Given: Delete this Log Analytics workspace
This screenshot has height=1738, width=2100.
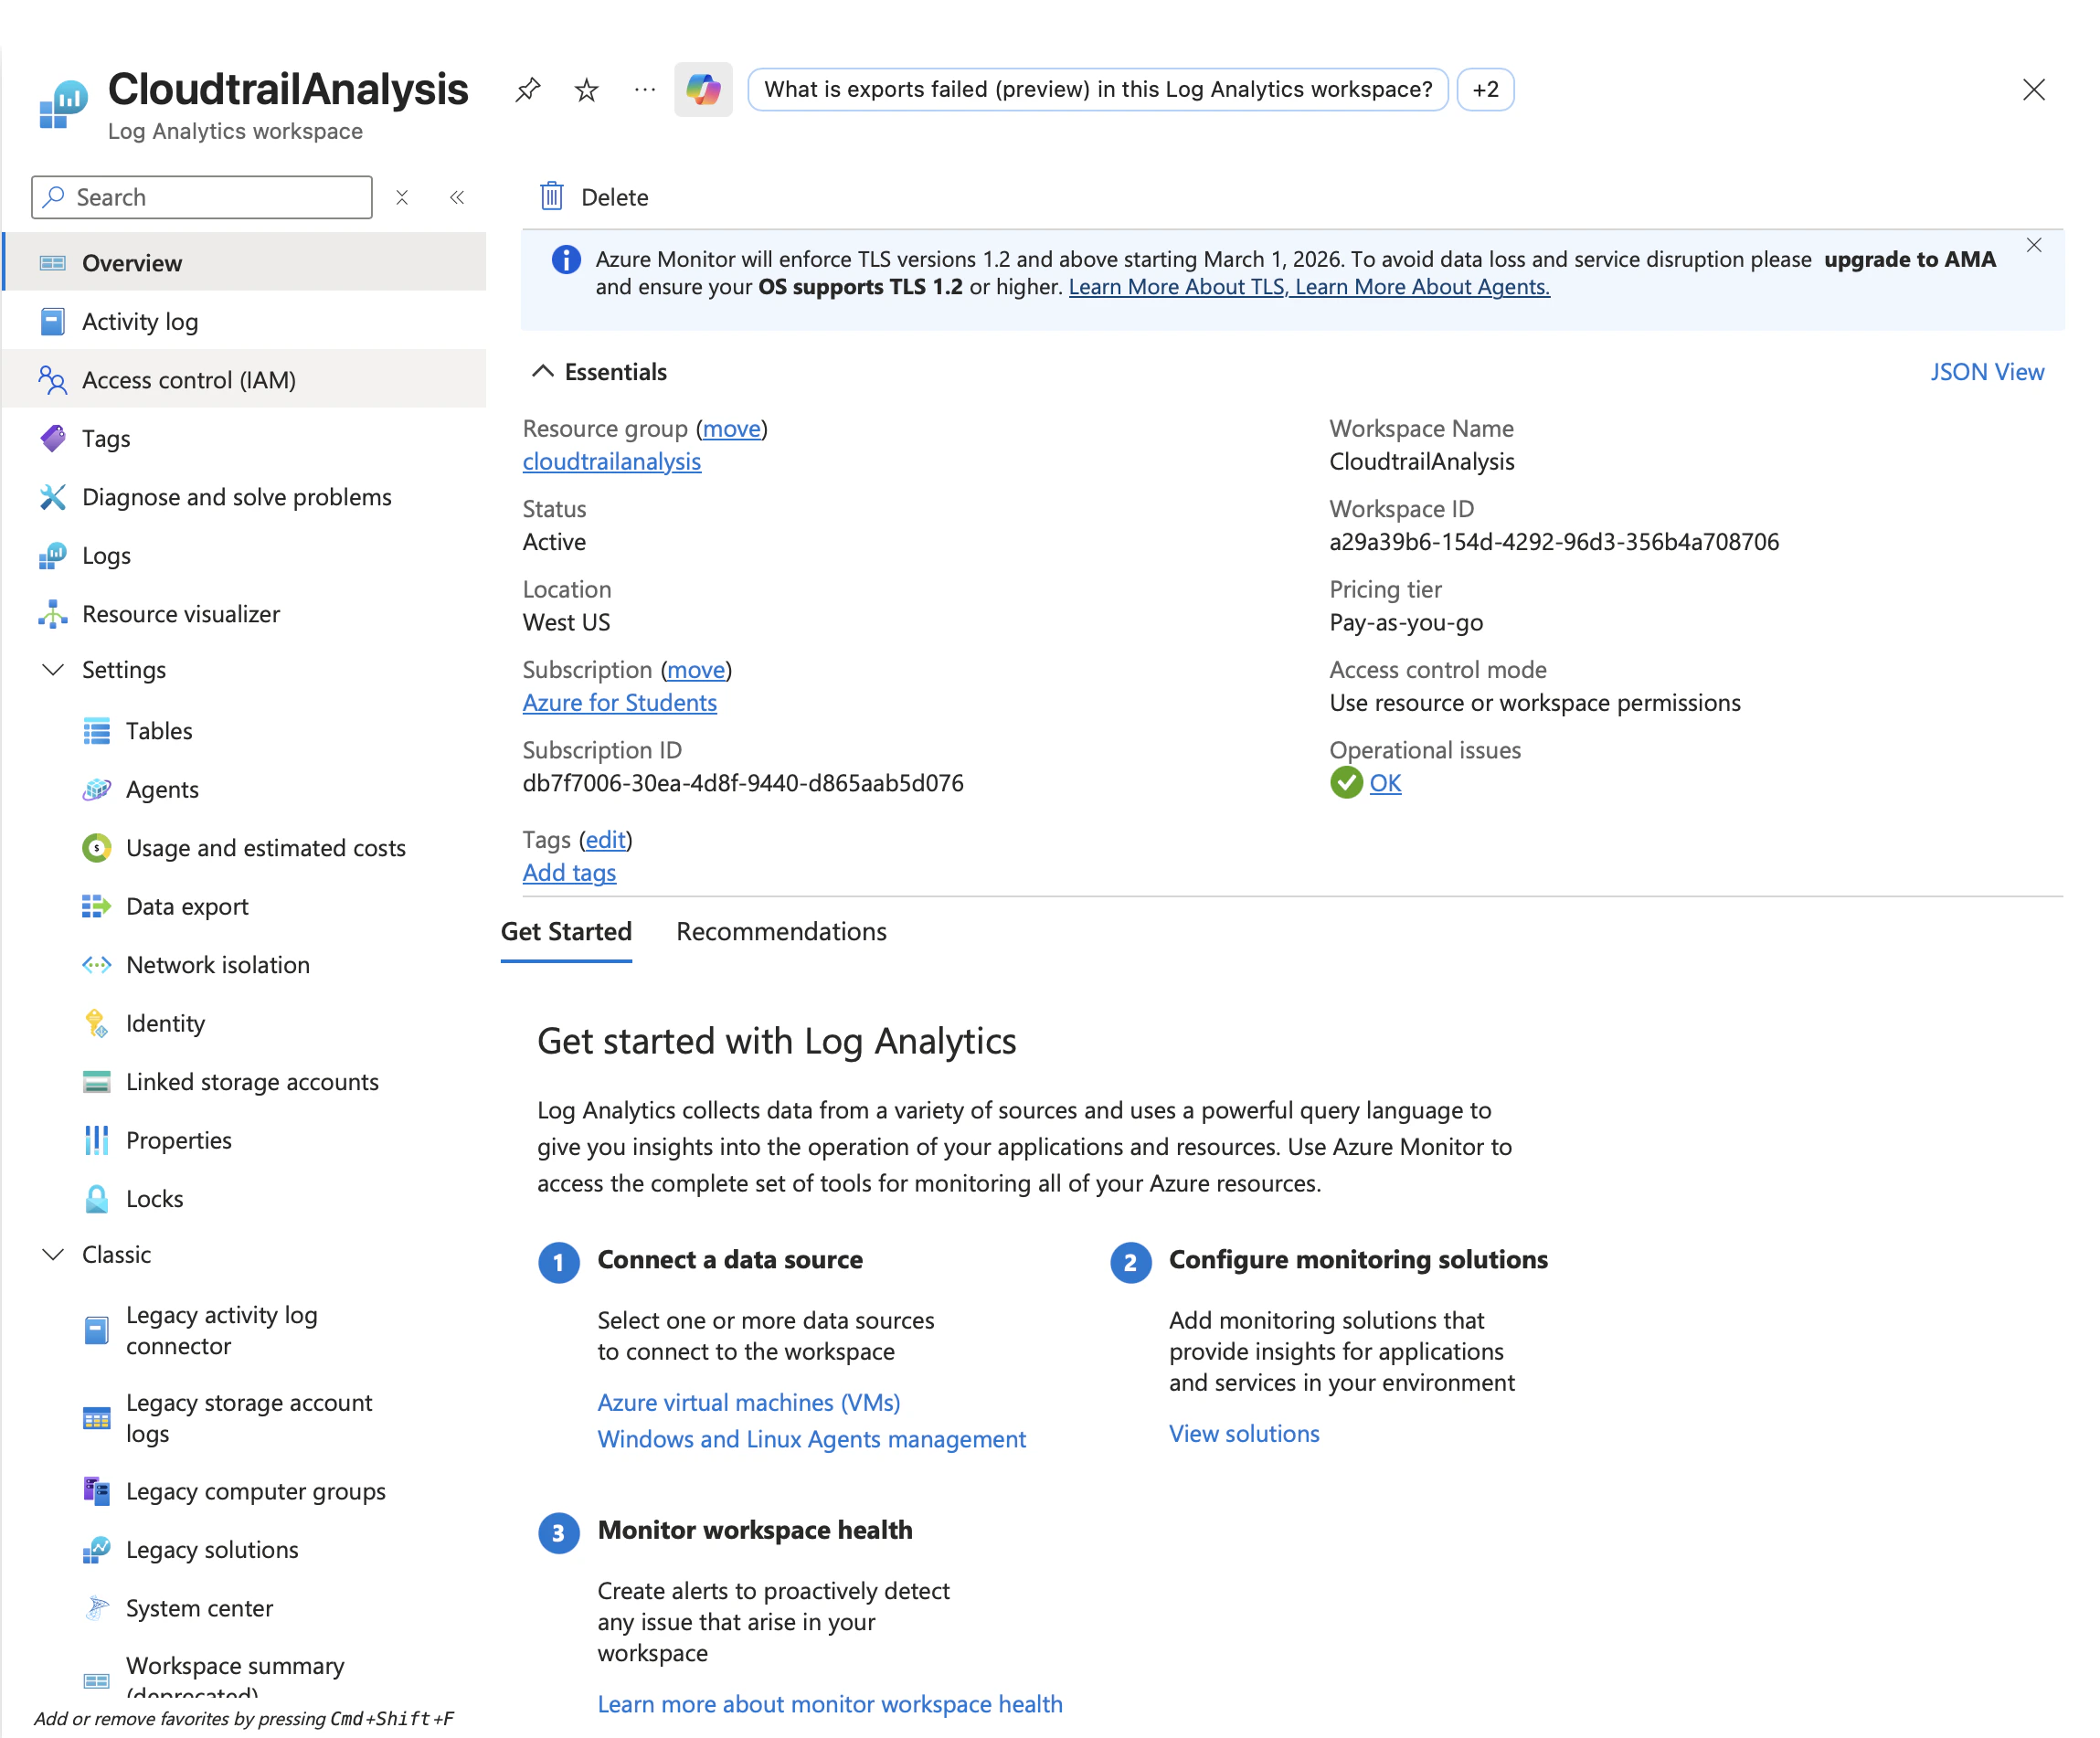Looking at the screenshot, I should click(596, 197).
